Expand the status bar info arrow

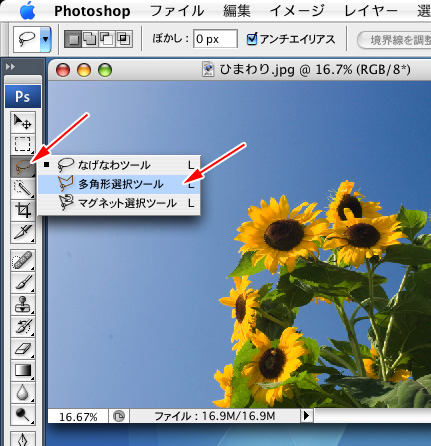[x=306, y=416]
